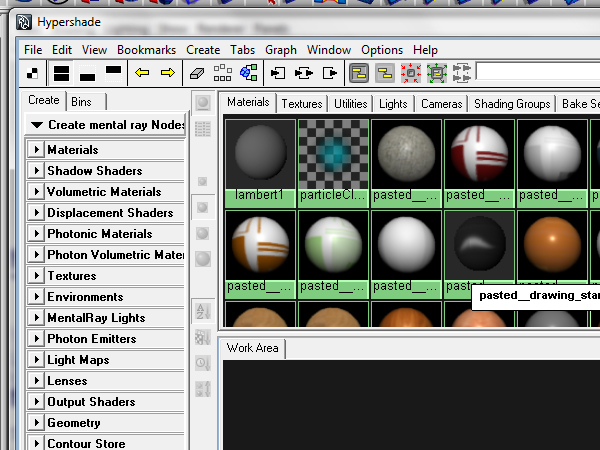600x450 pixels.
Task: Open the Bookmarks menu
Action: (147, 50)
